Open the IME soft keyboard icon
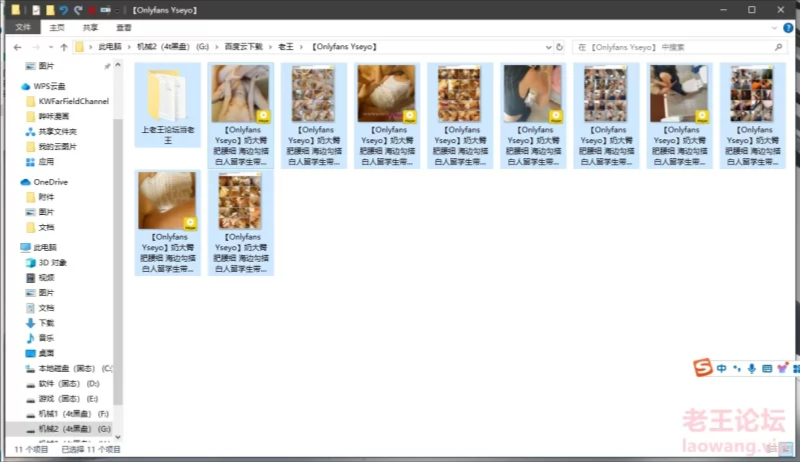The height and width of the screenshot is (462, 800). 767,368
